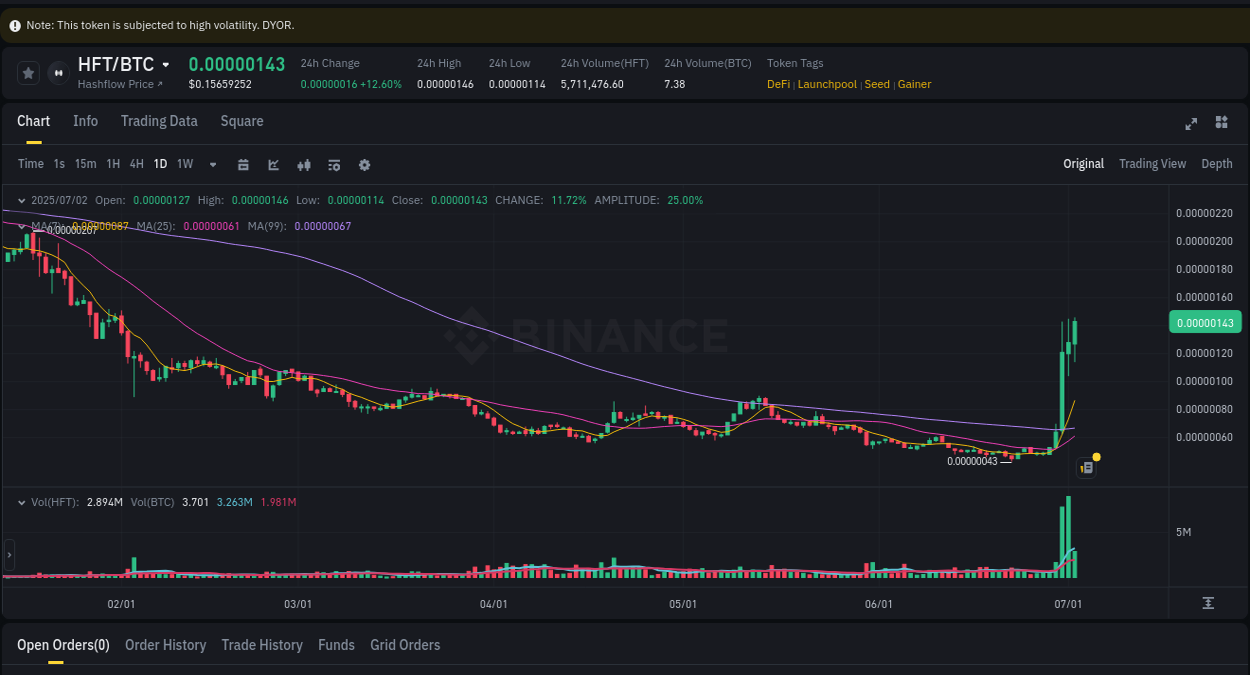
Task: Collapse the OHLC info row chevron
Action: point(22,200)
